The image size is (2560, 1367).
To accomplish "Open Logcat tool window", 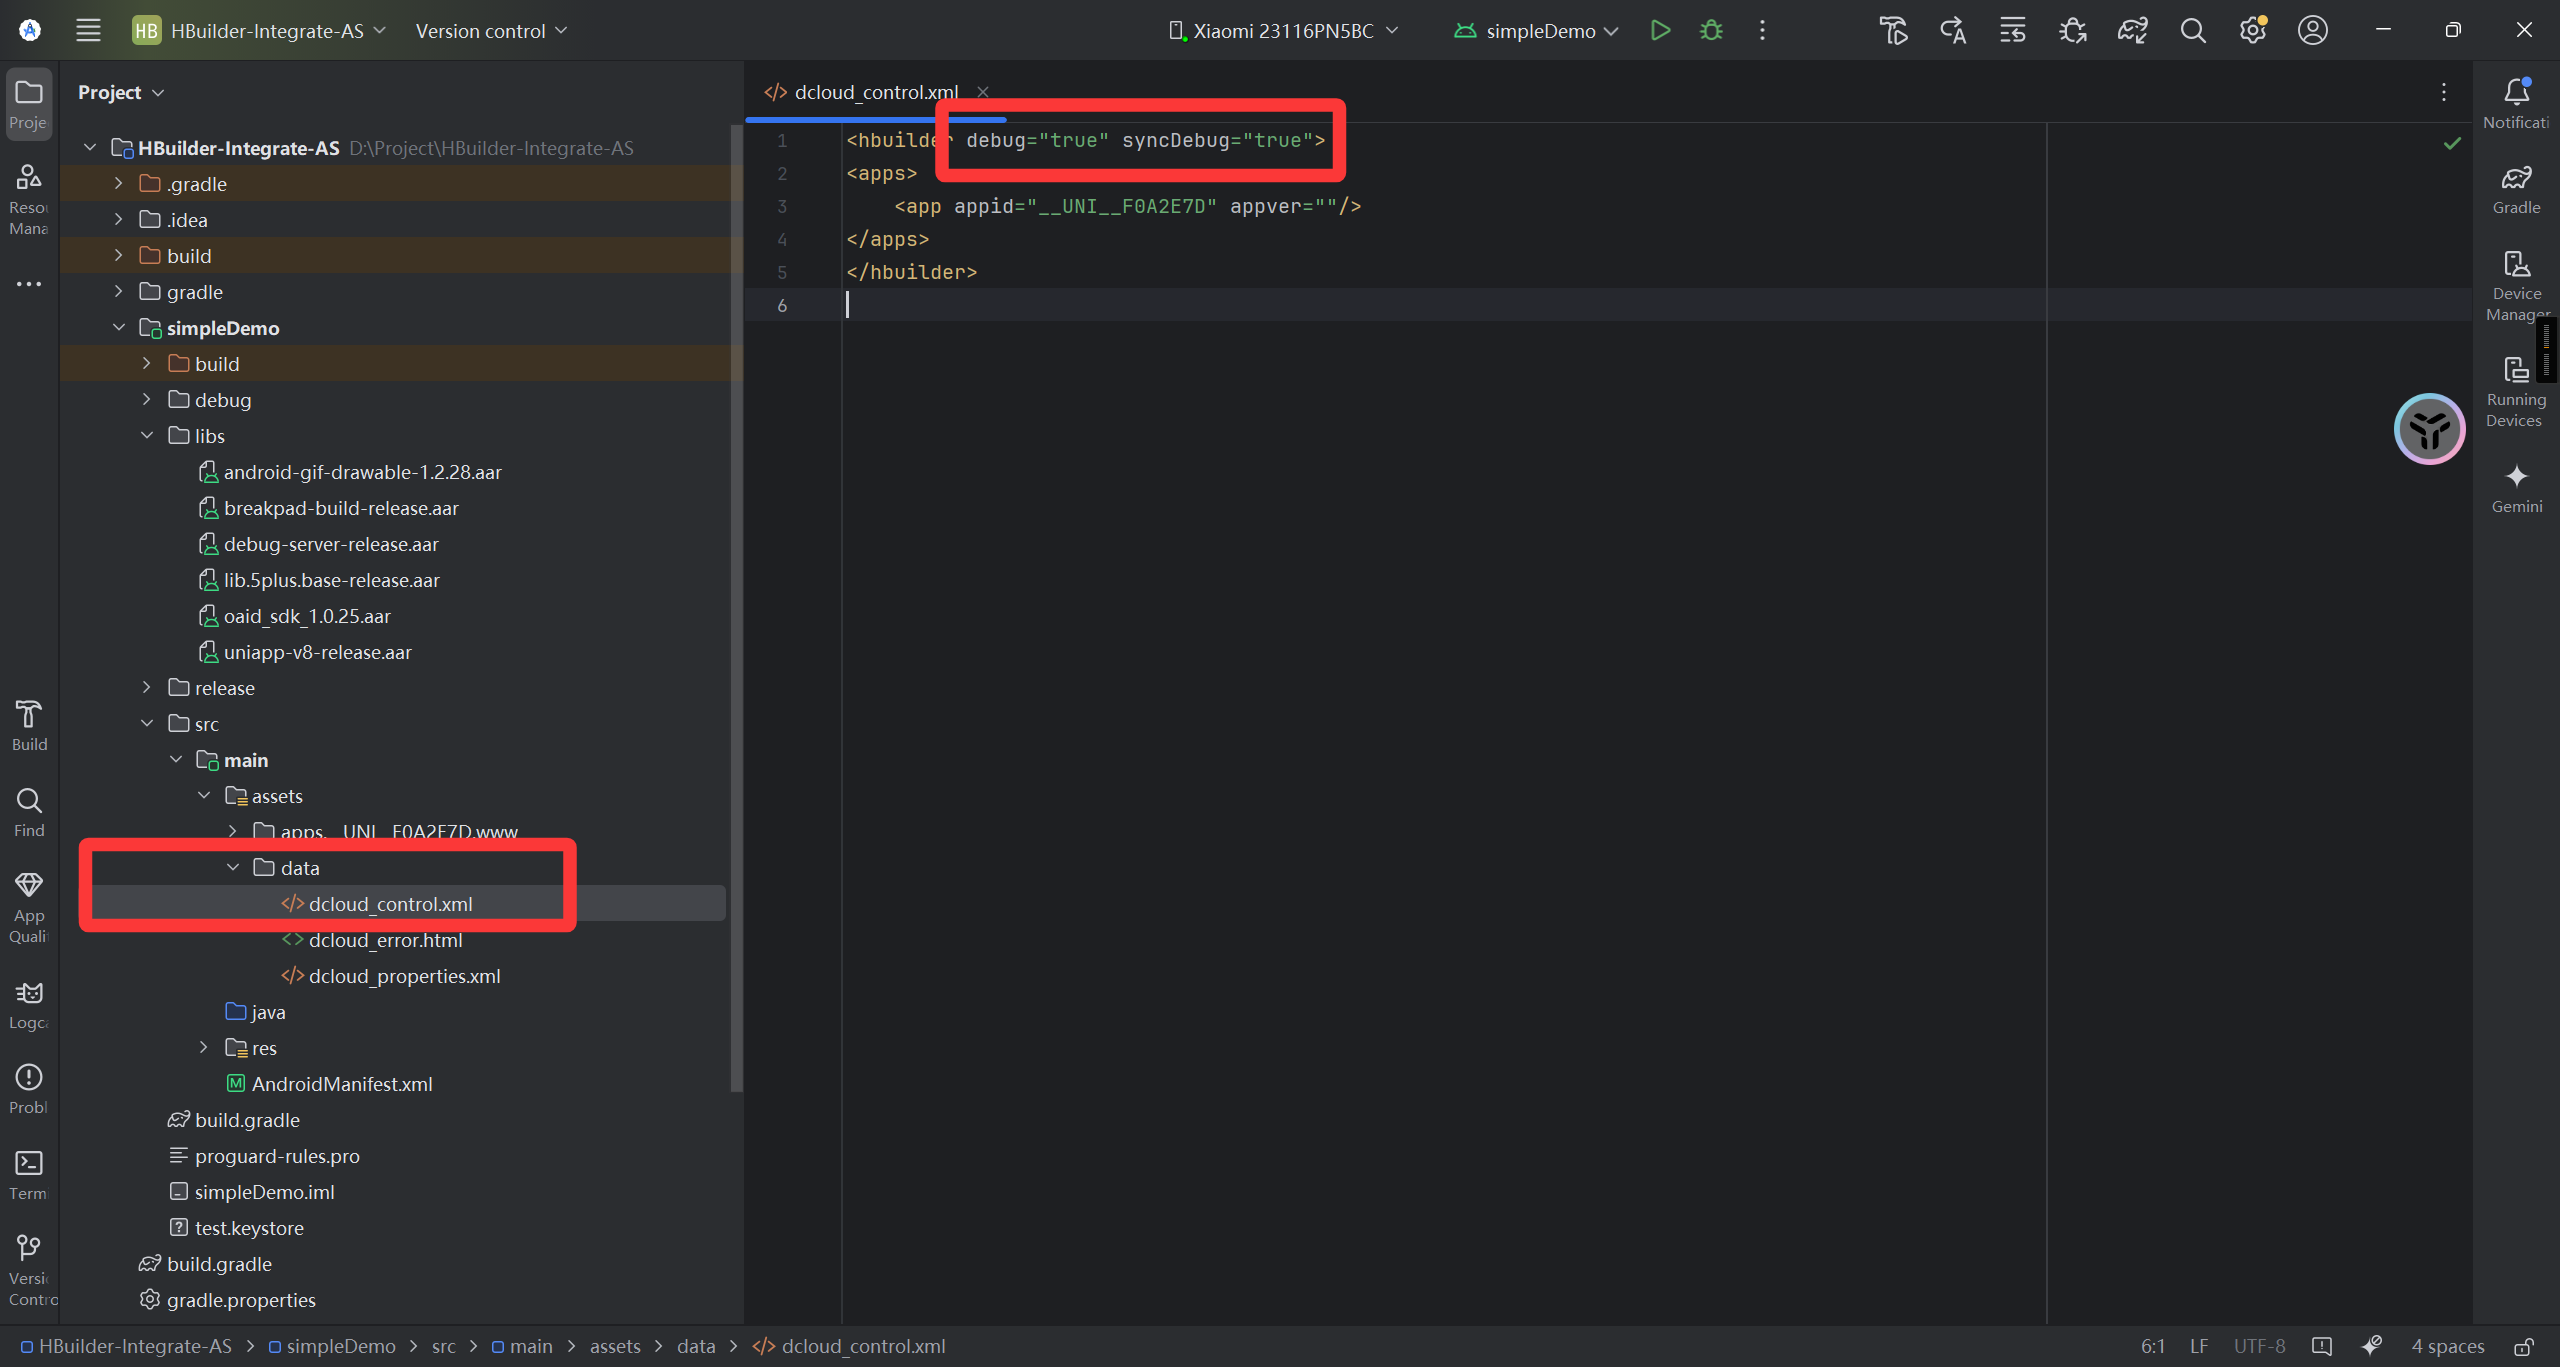I will [x=29, y=1004].
